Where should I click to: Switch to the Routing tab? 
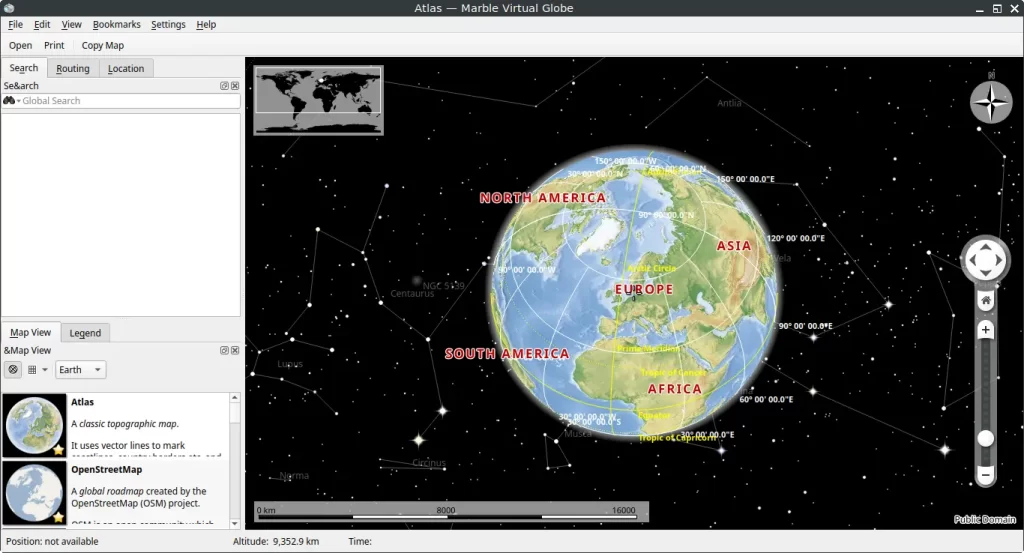[x=72, y=69]
